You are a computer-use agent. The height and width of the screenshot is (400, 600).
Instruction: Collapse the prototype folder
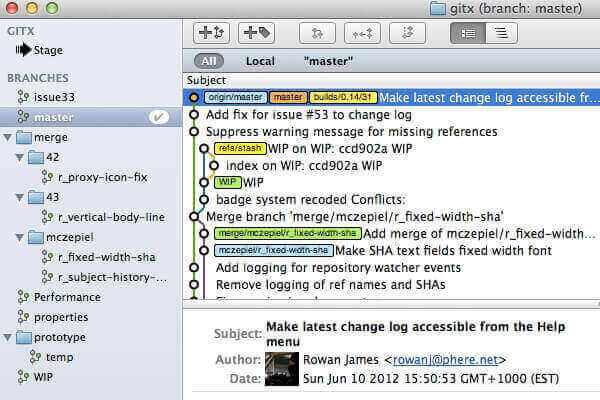(8, 337)
